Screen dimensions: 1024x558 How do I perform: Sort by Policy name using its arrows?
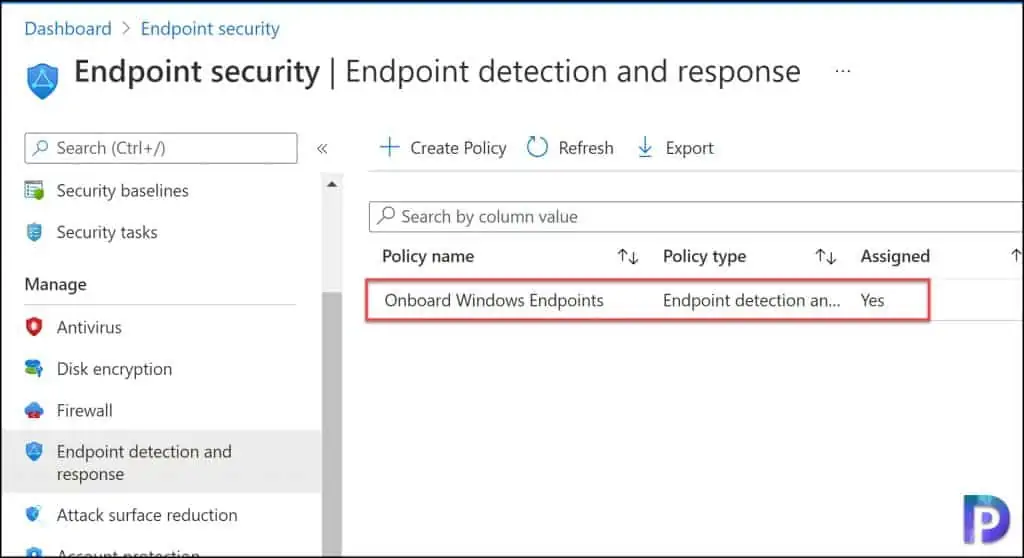(x=628, y=257)
